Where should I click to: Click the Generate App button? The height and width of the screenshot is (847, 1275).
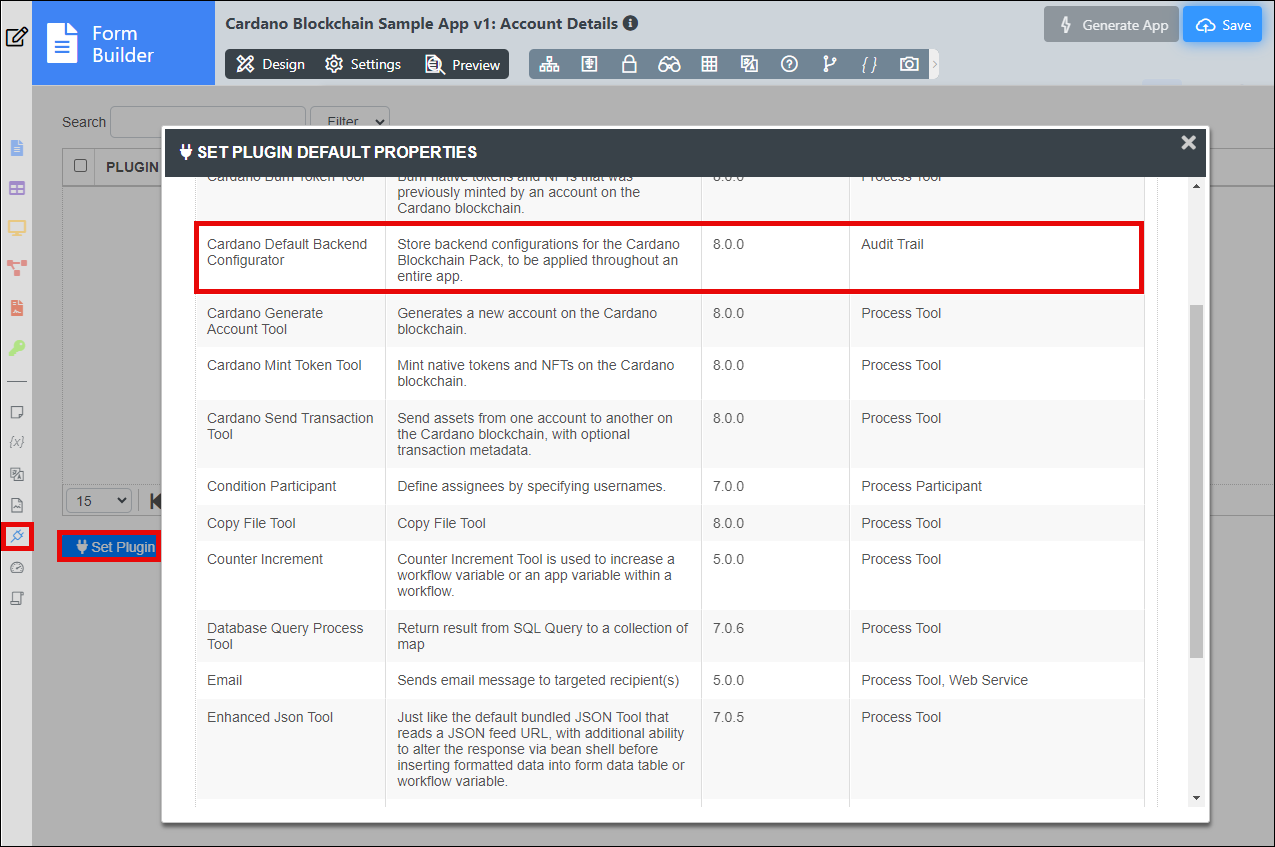tap(1111, 25)
